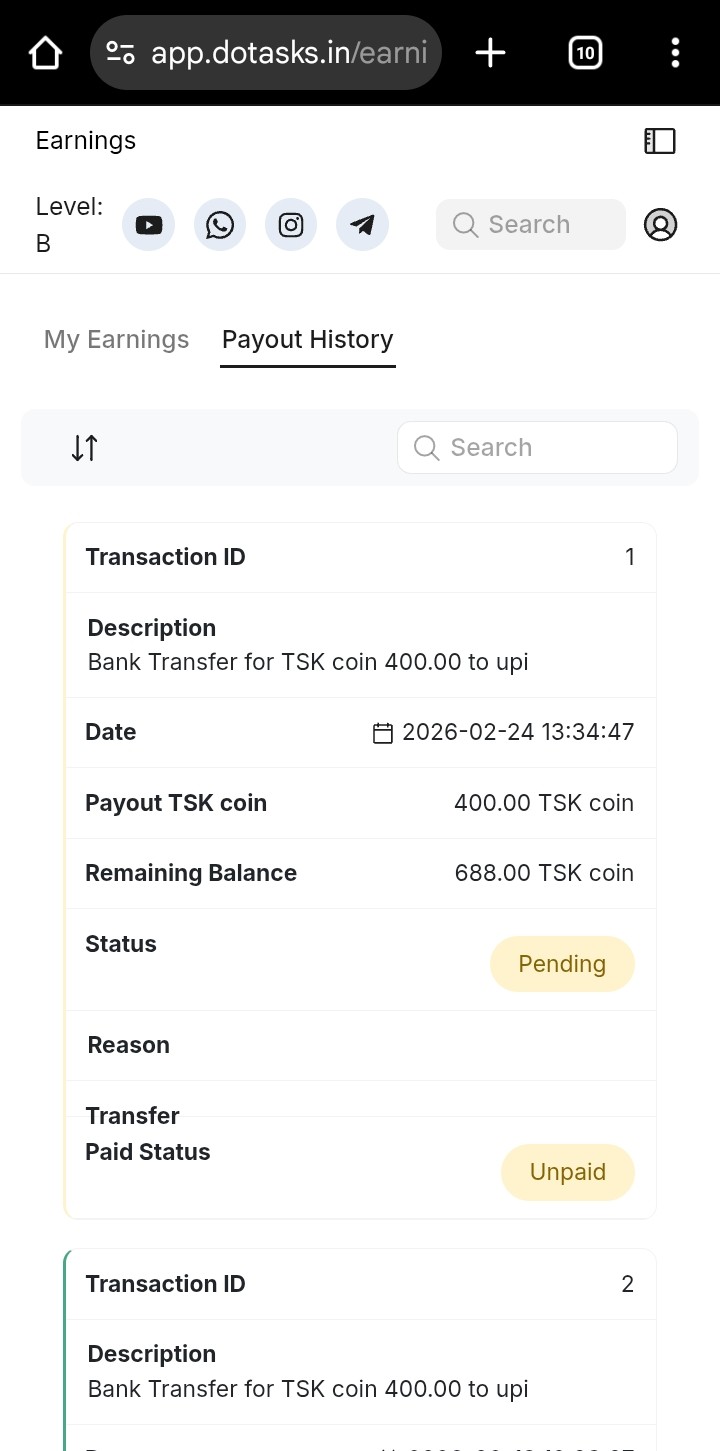Click the calendar icon beside the date
Viewport: 720px width, 1451px height.
(383, 734)
